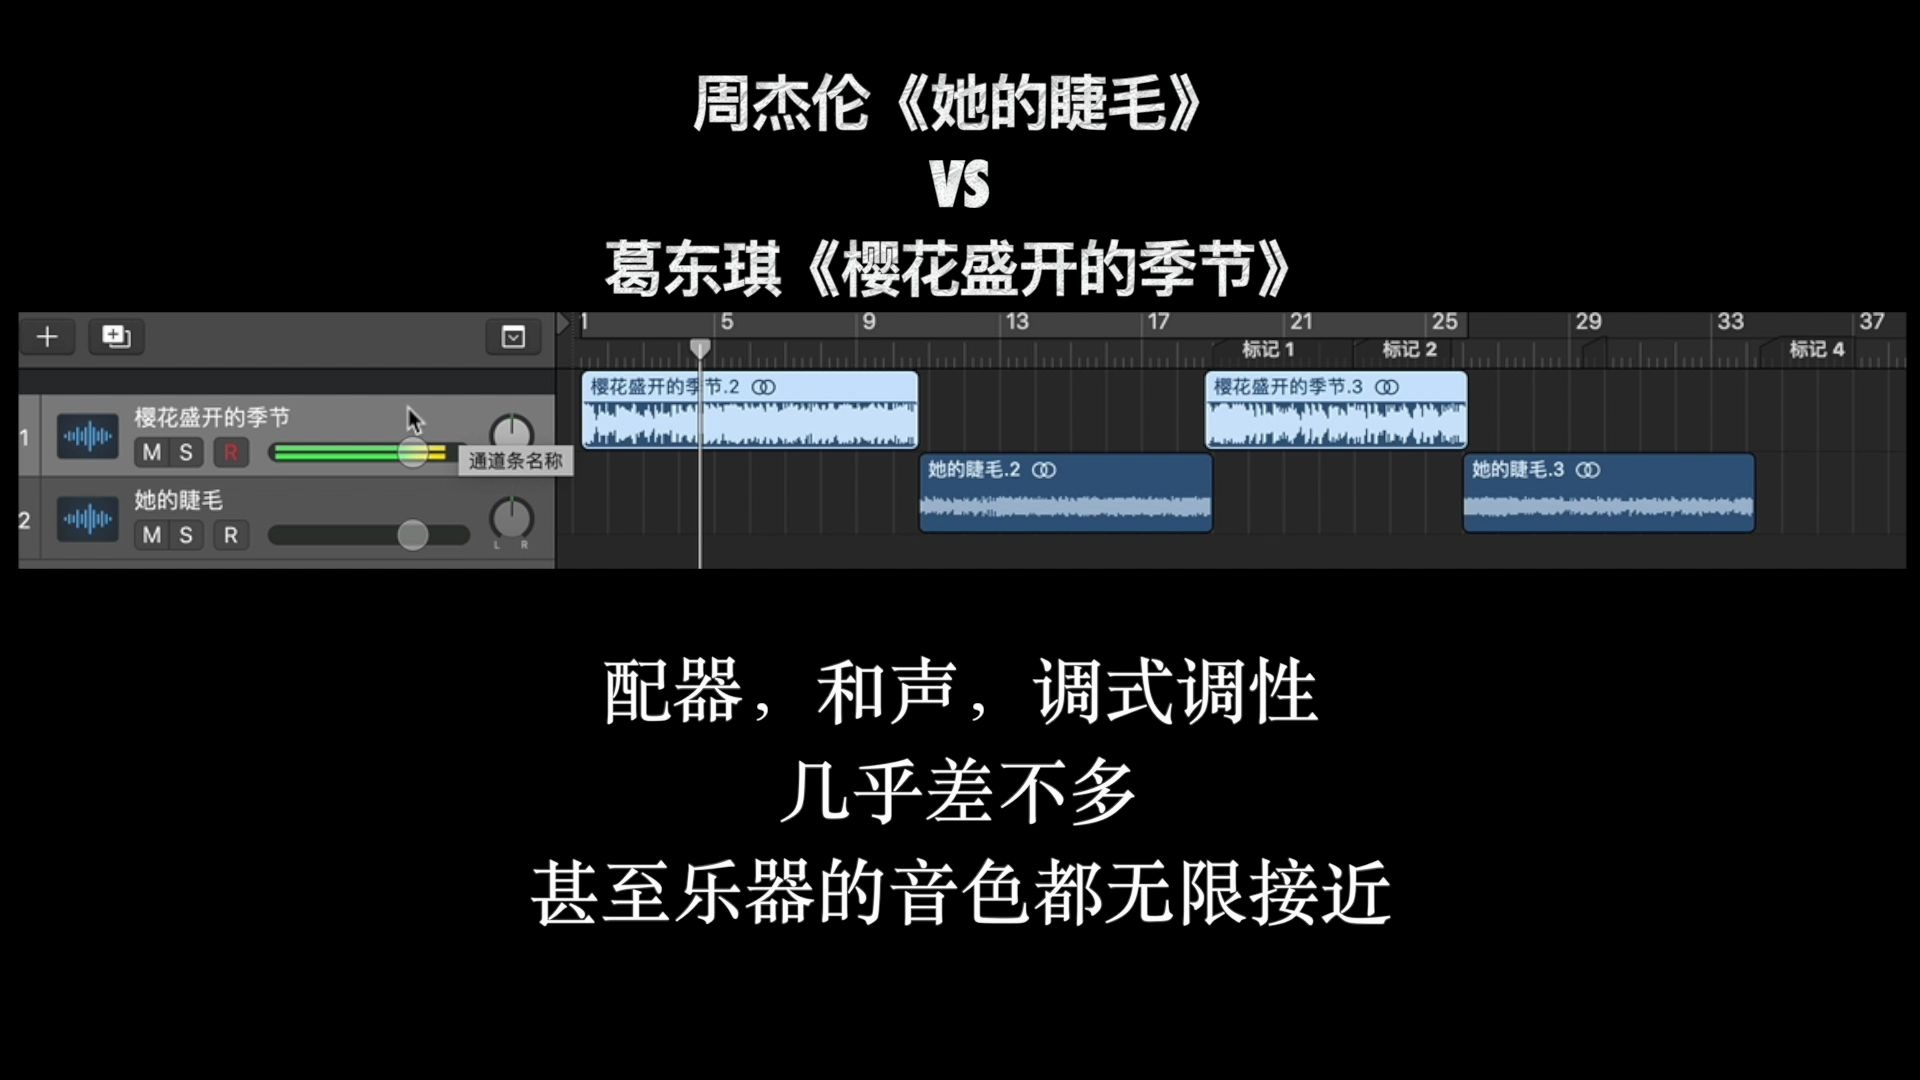The height and width of the screenshot is (1080, 1920).
Task: Toggle Record arm on track 1
Action: [x=231, y=452]
